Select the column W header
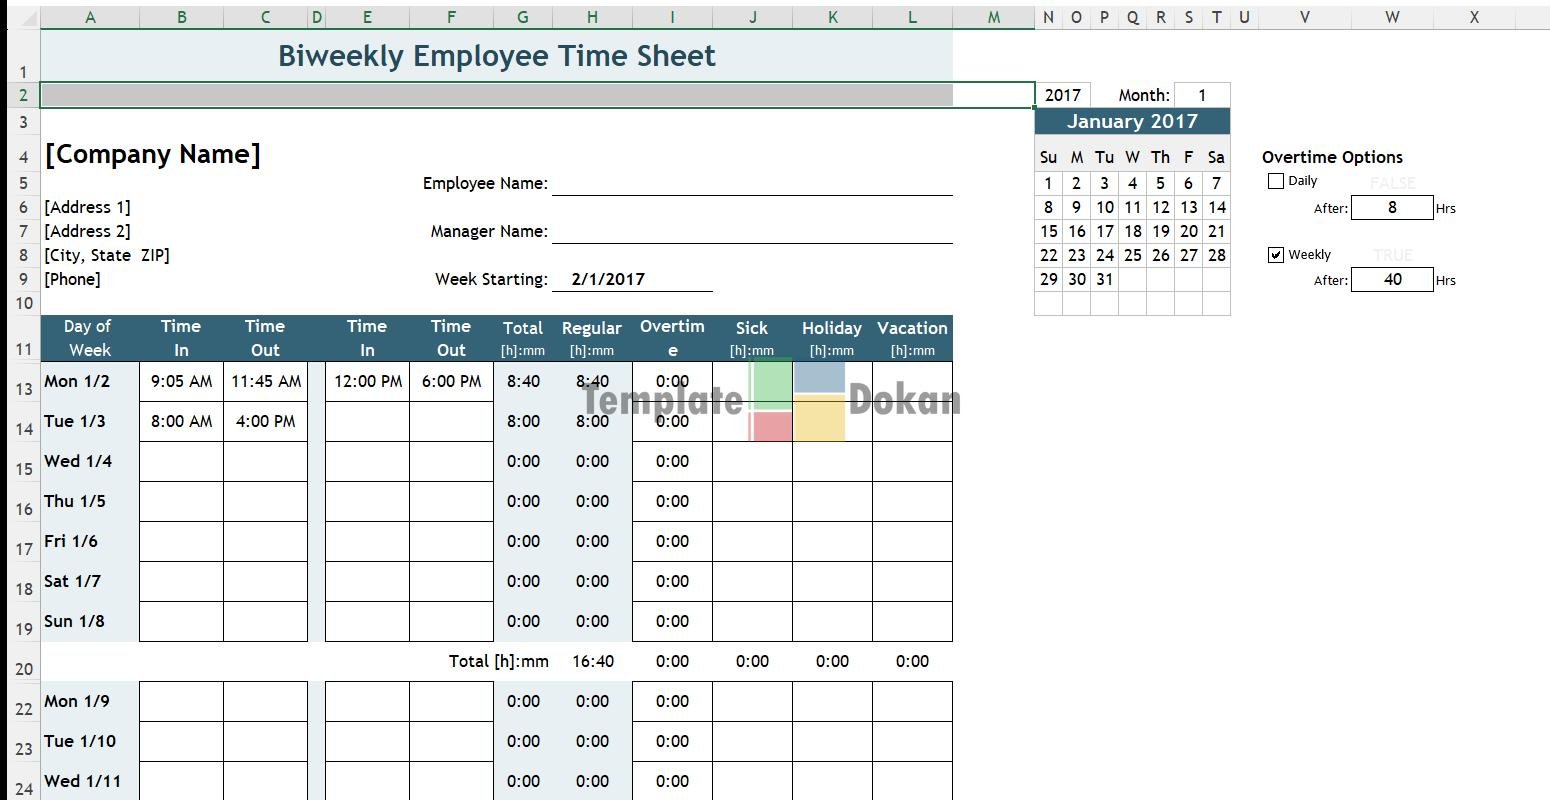The height and width of the screenshot is (800, 1550). 1391,17
